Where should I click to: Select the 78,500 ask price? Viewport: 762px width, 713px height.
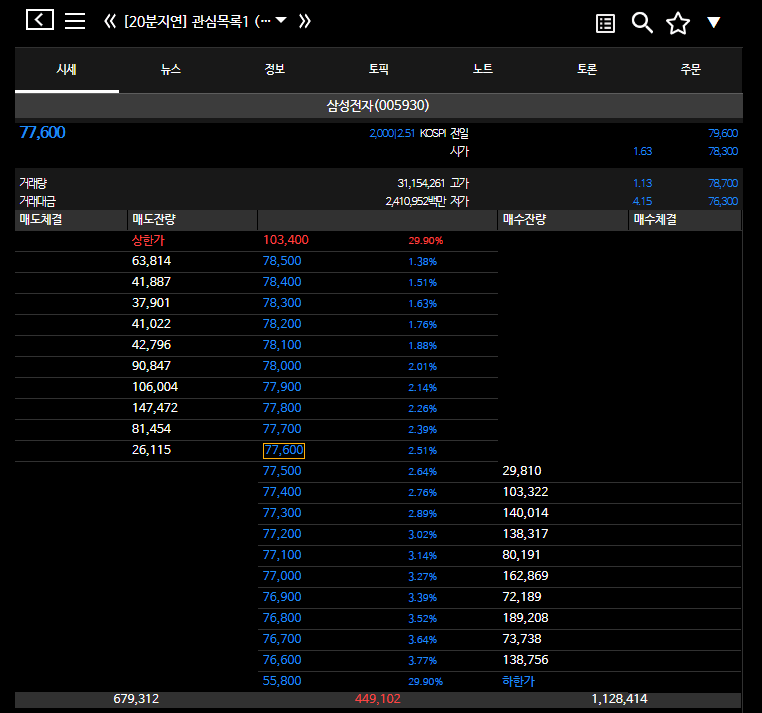point(282,261)
